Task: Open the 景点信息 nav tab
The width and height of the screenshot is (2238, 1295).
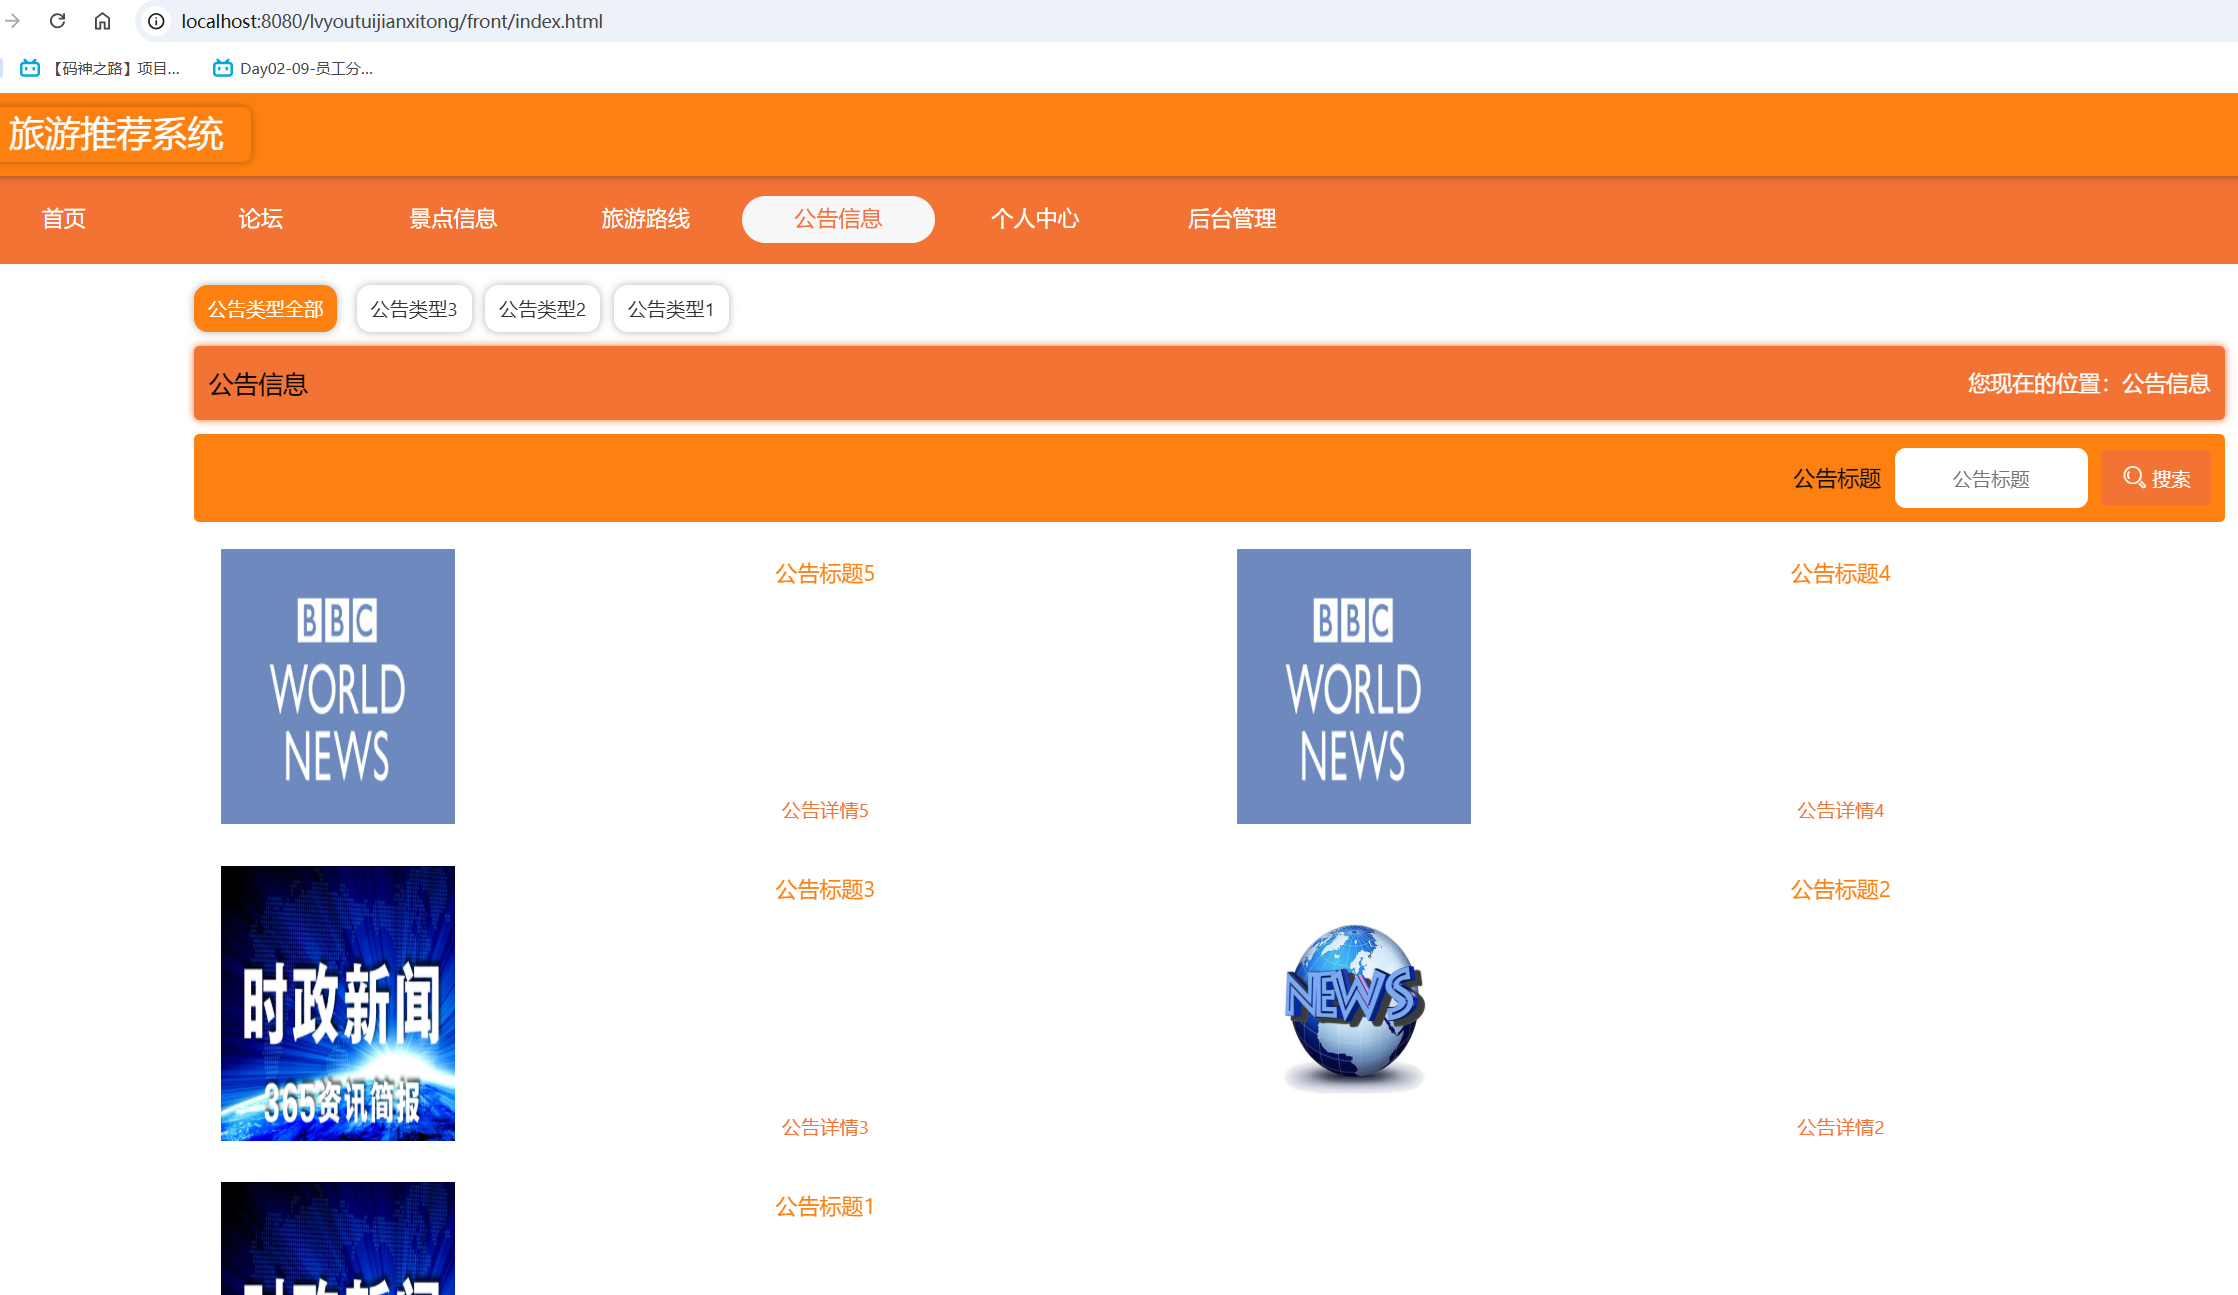Action: (x=453, y=219)
